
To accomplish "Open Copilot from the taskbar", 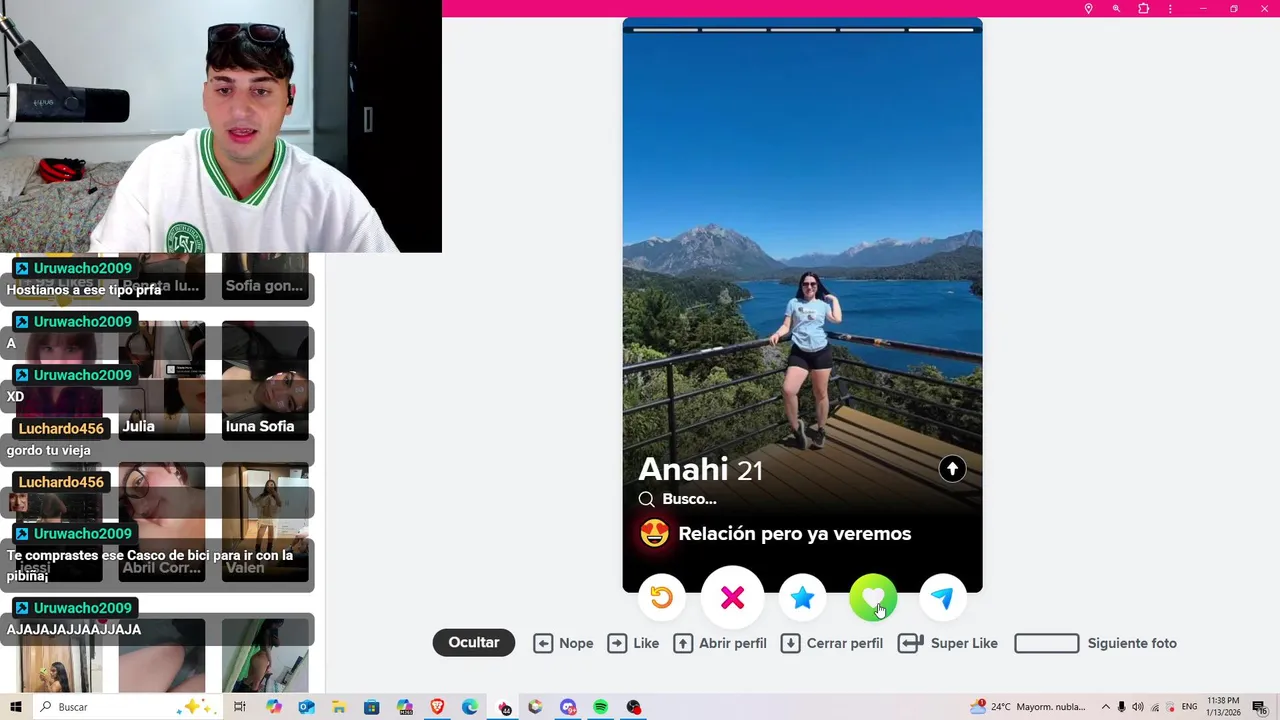I will point(274,707).
